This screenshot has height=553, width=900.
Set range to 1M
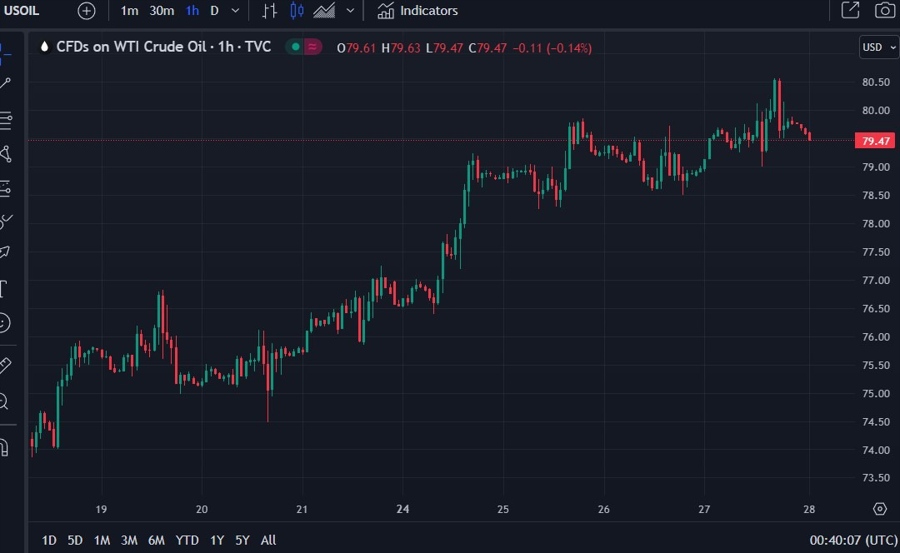point(102,540)
